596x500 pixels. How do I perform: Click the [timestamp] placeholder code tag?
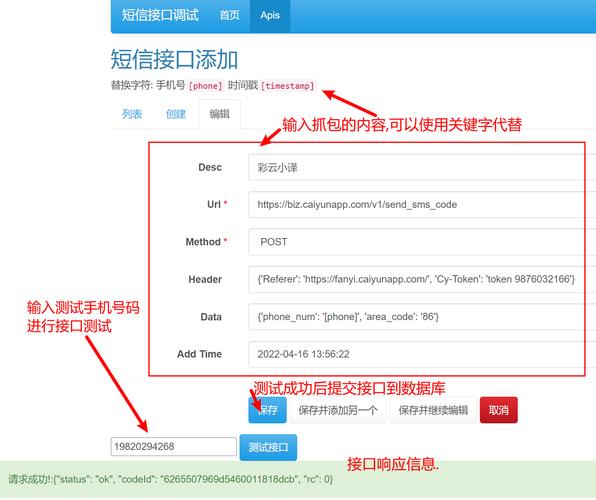tap(288, 86)
